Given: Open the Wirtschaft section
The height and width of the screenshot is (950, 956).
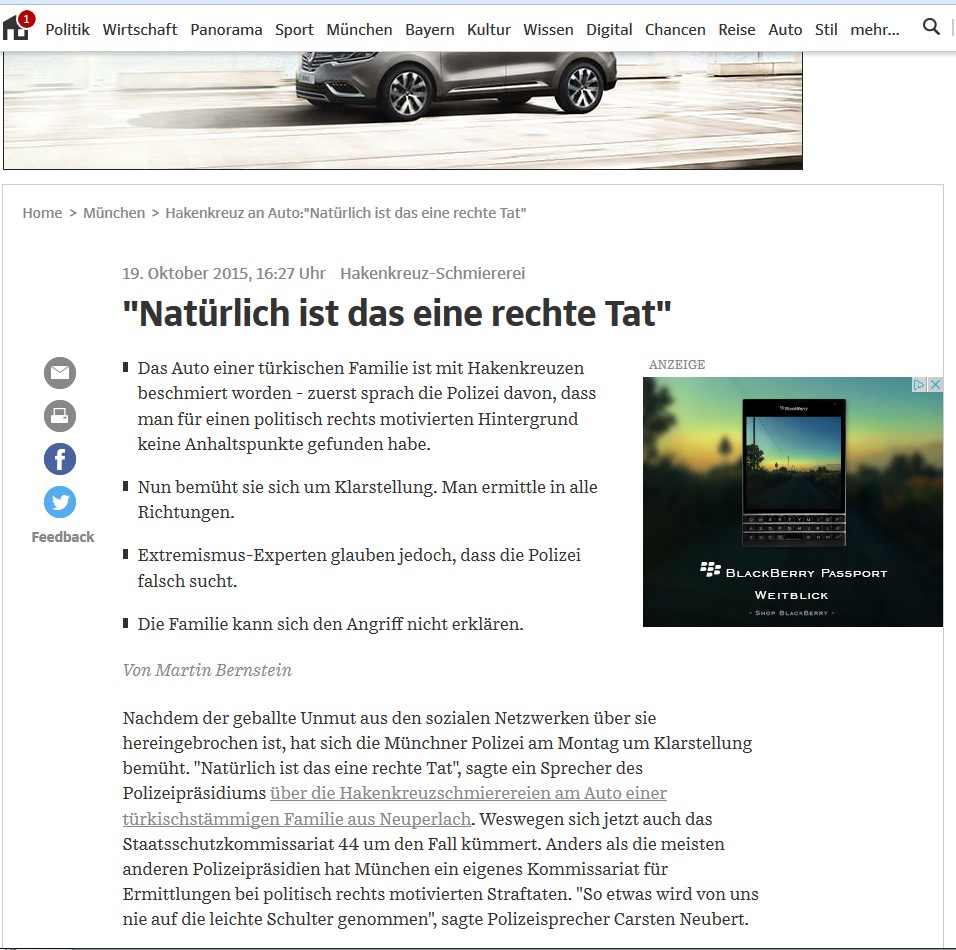Looking at the screenshot, I should (140, 29).
